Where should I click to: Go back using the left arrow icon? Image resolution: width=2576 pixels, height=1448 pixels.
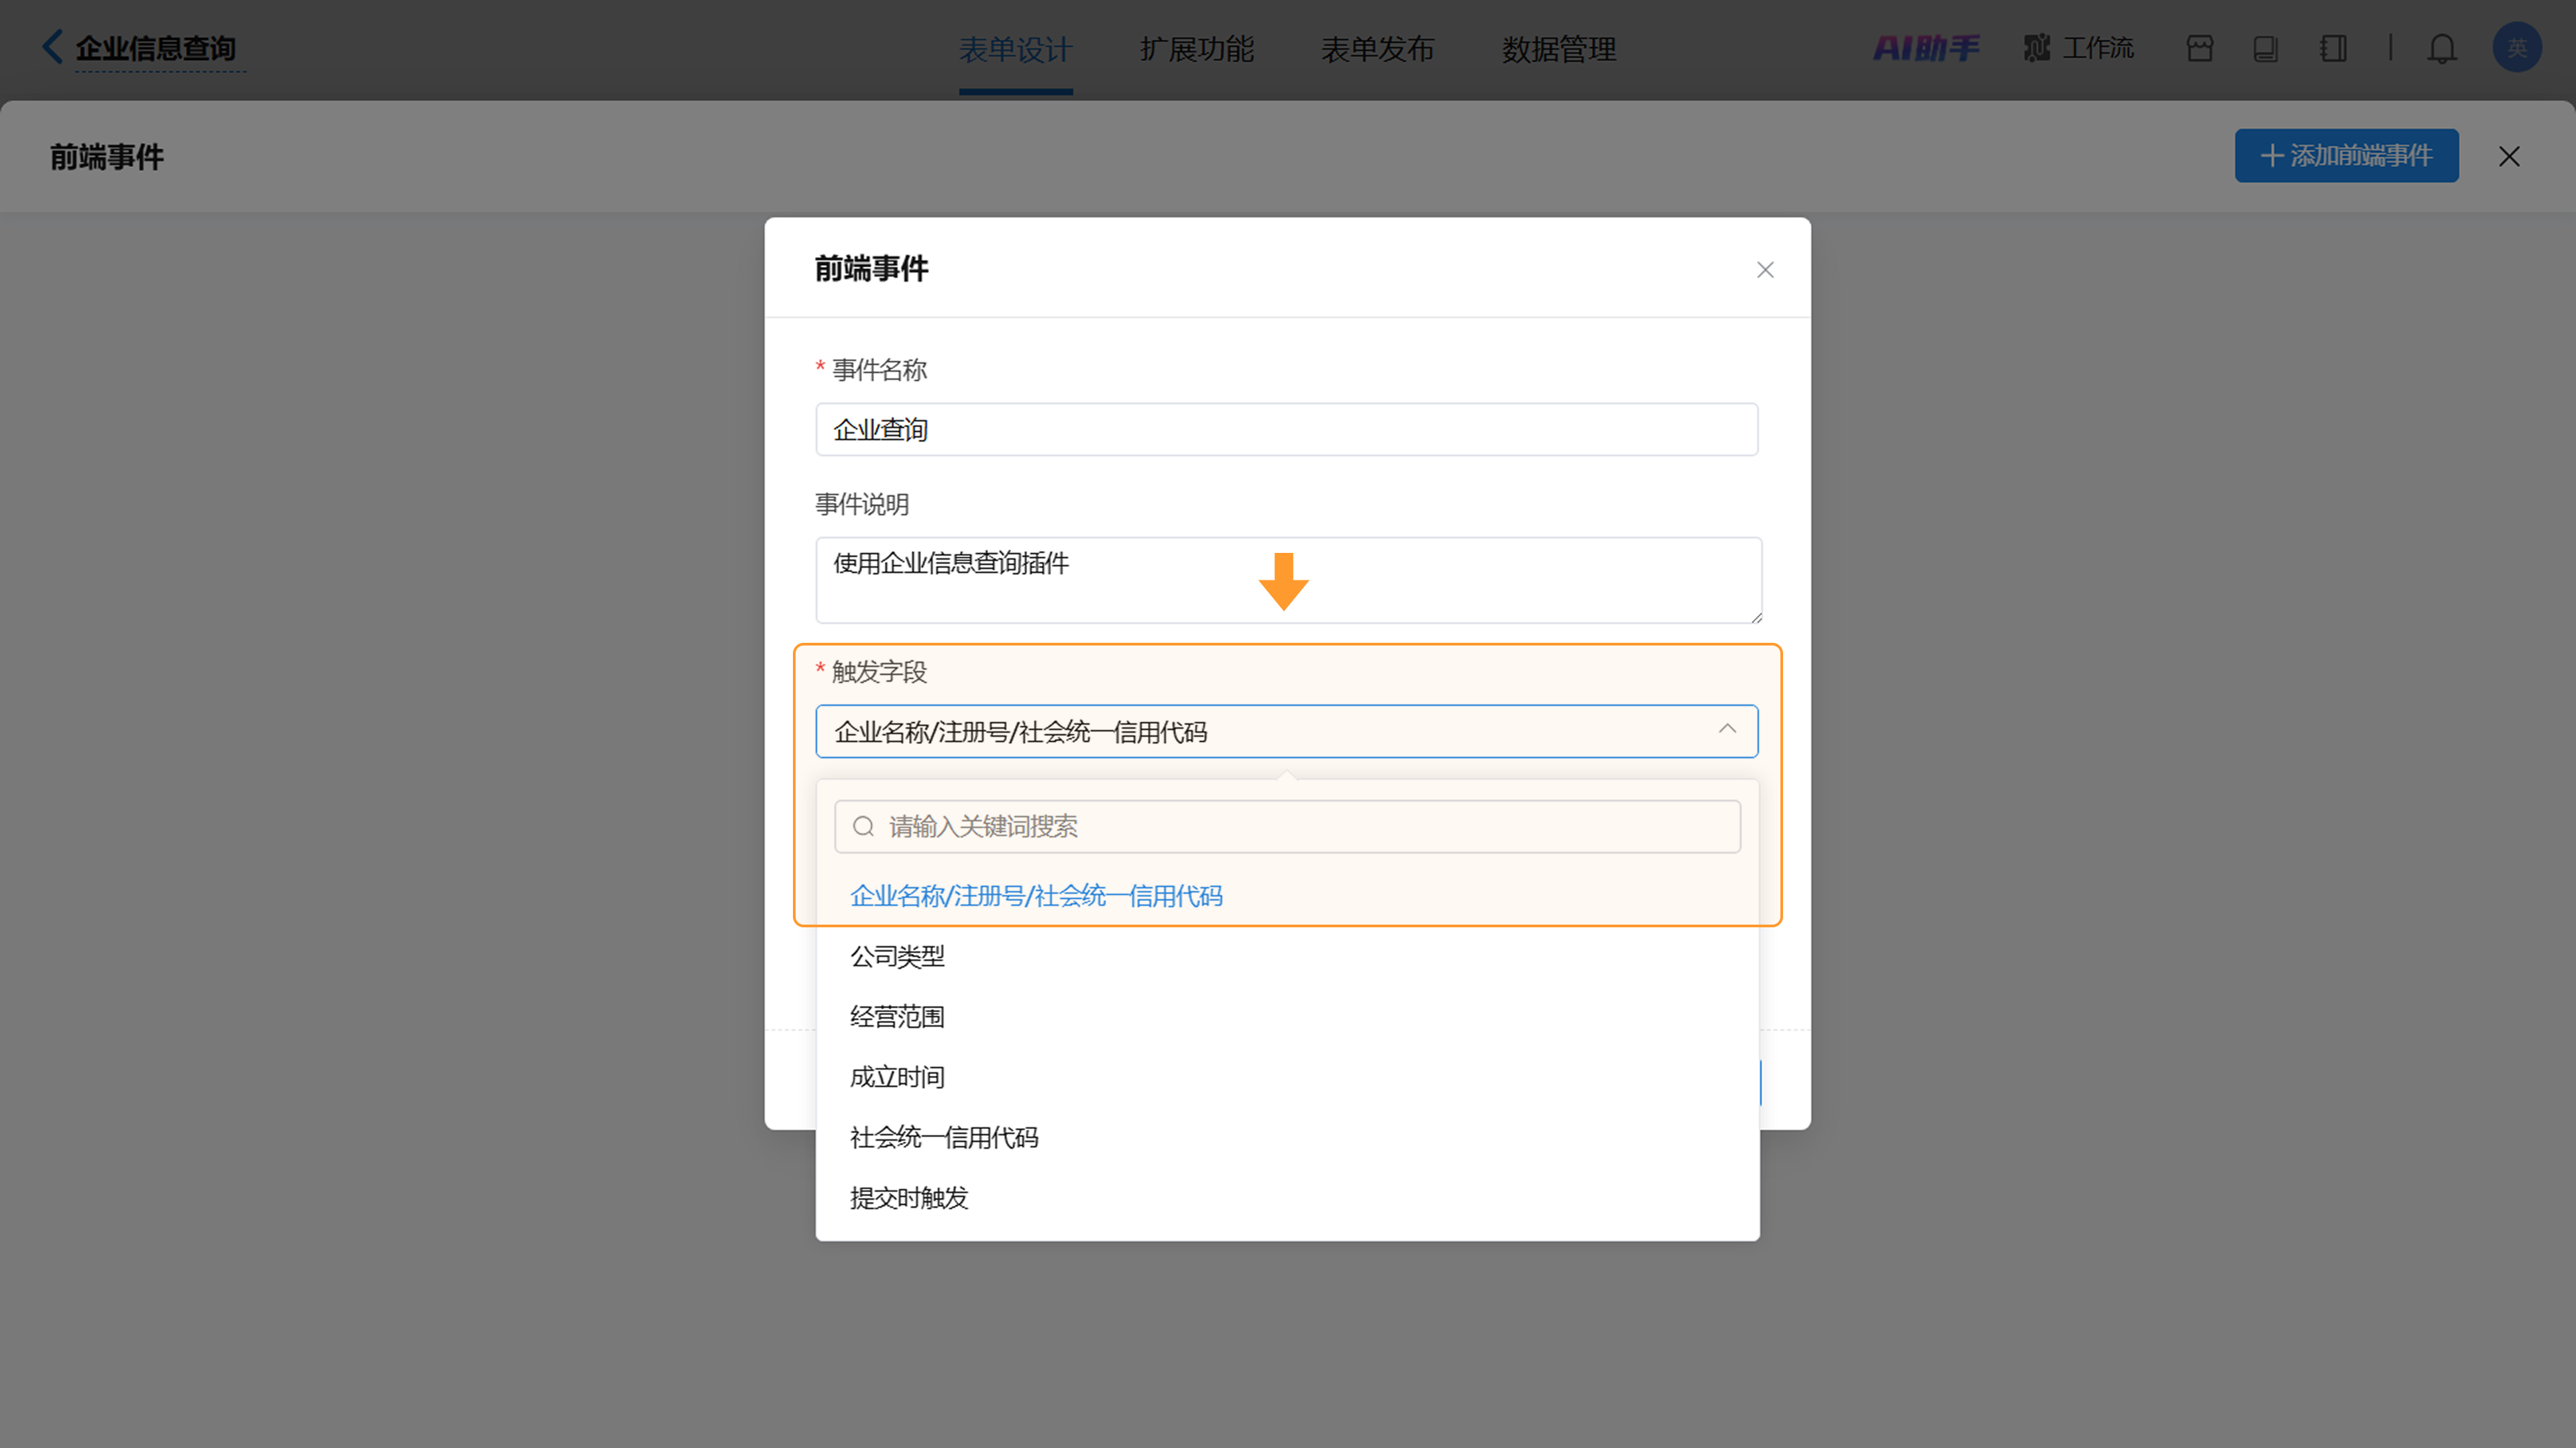click(52, 47)
